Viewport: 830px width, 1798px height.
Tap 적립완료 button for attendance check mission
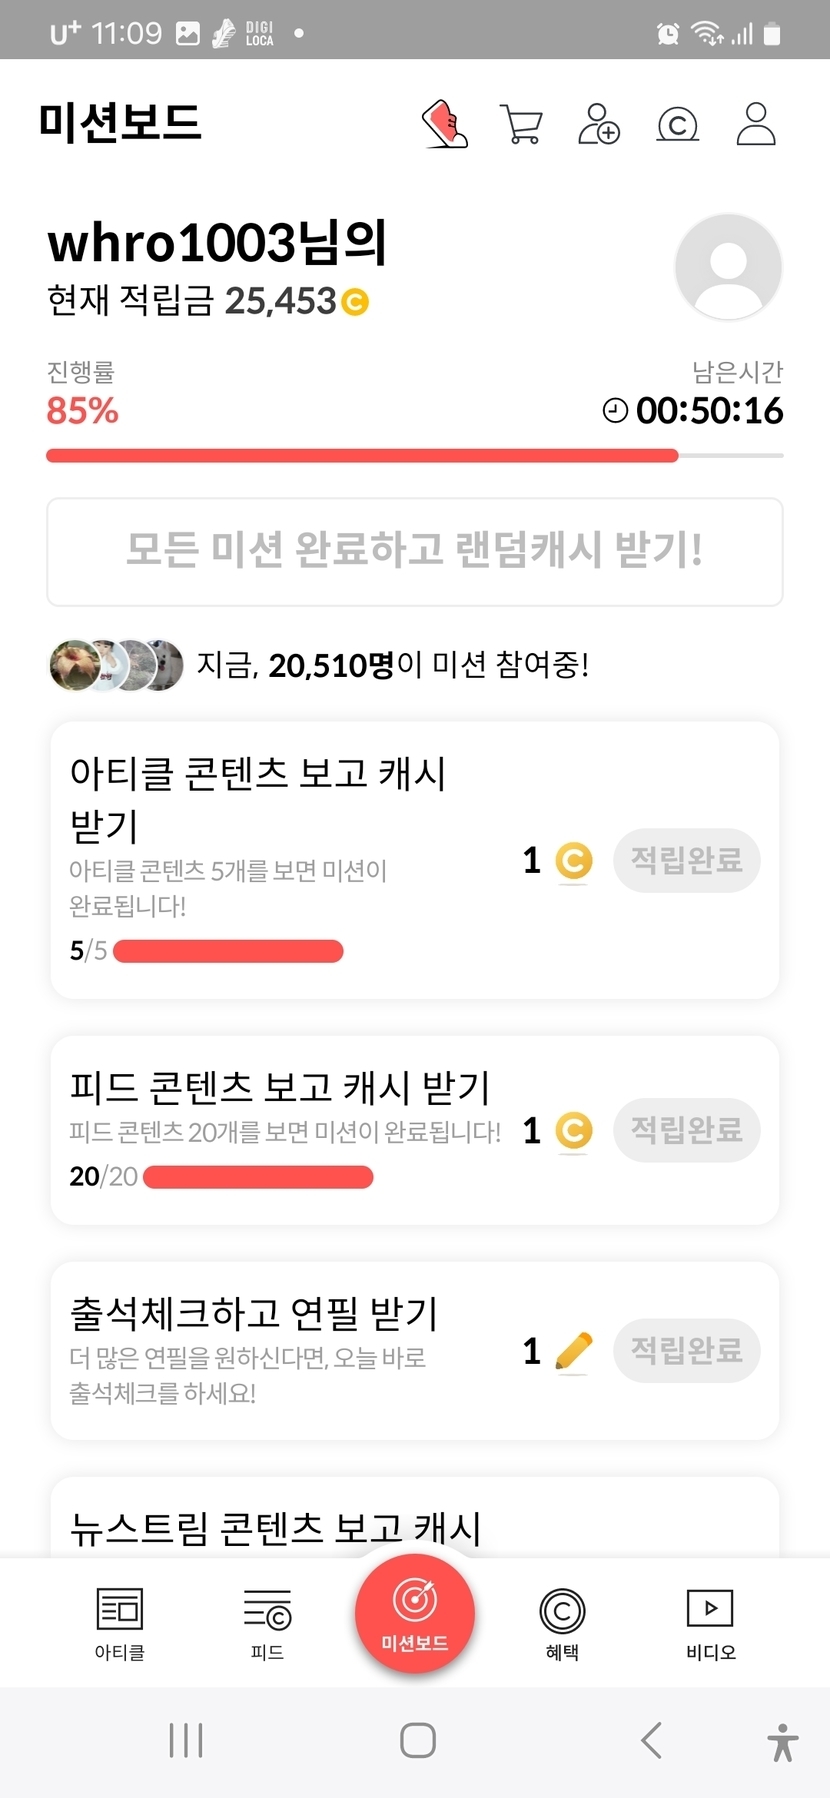tap(686, 1351)
